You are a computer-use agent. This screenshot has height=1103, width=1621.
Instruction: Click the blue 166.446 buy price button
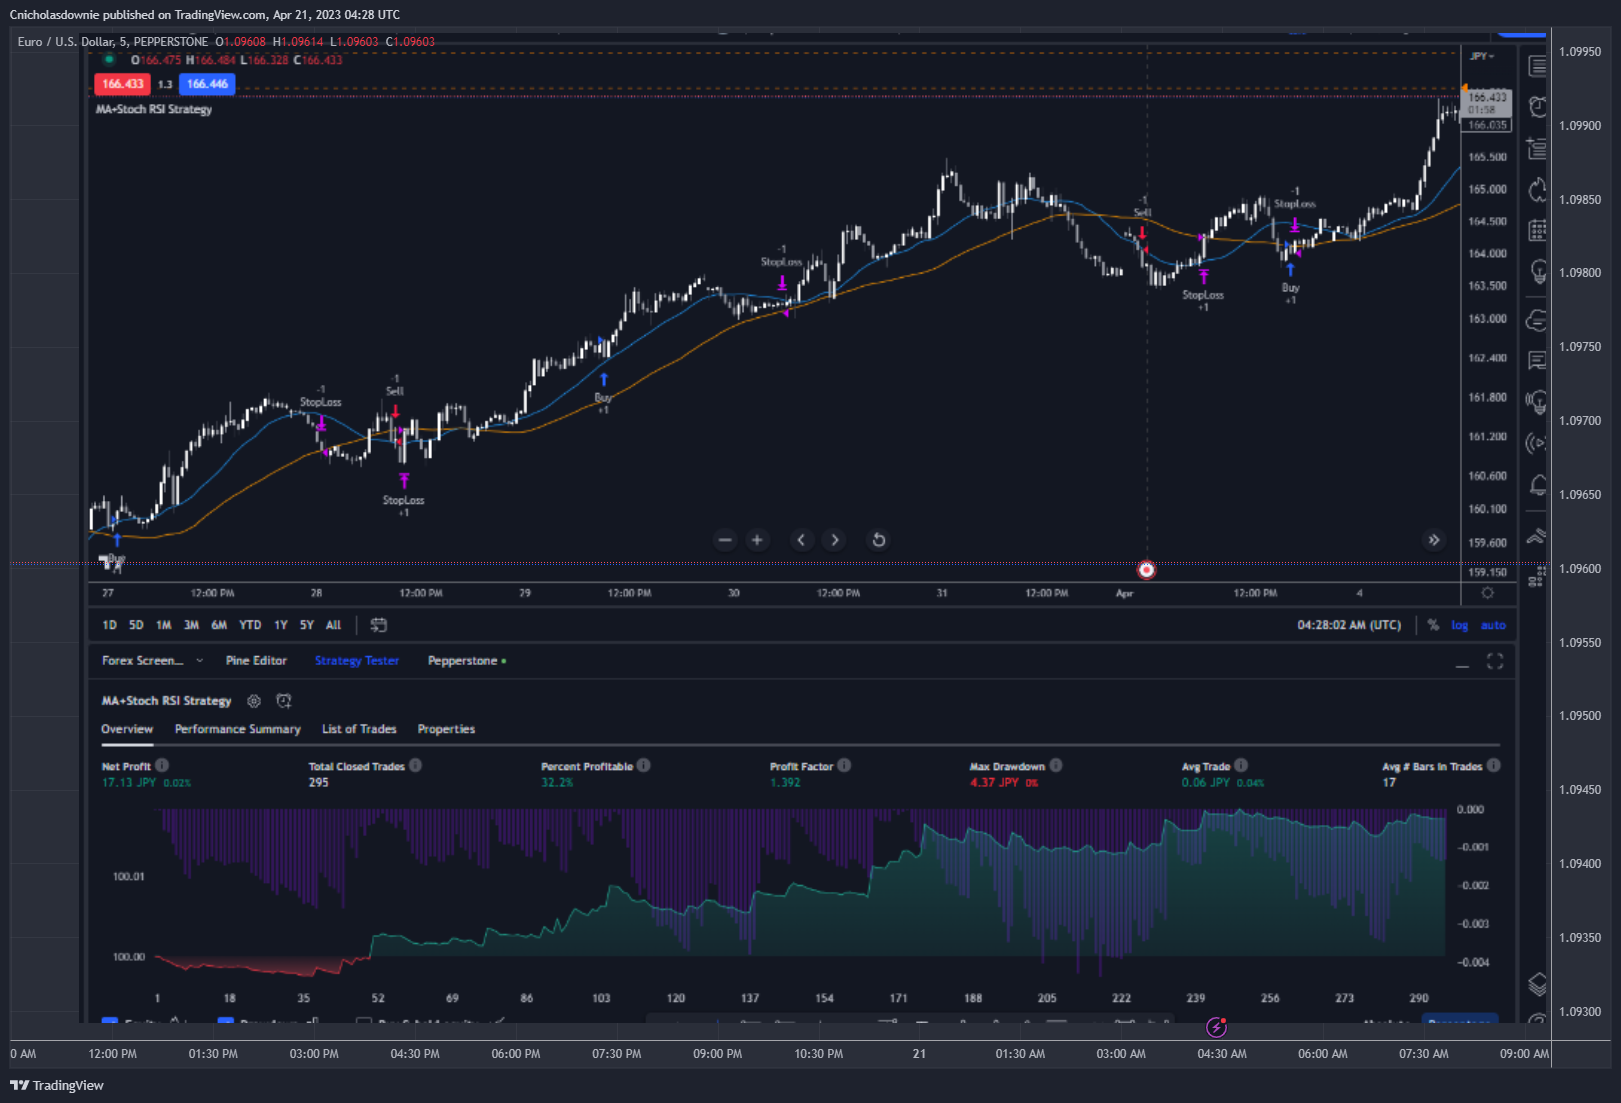[x=207, y=84]
